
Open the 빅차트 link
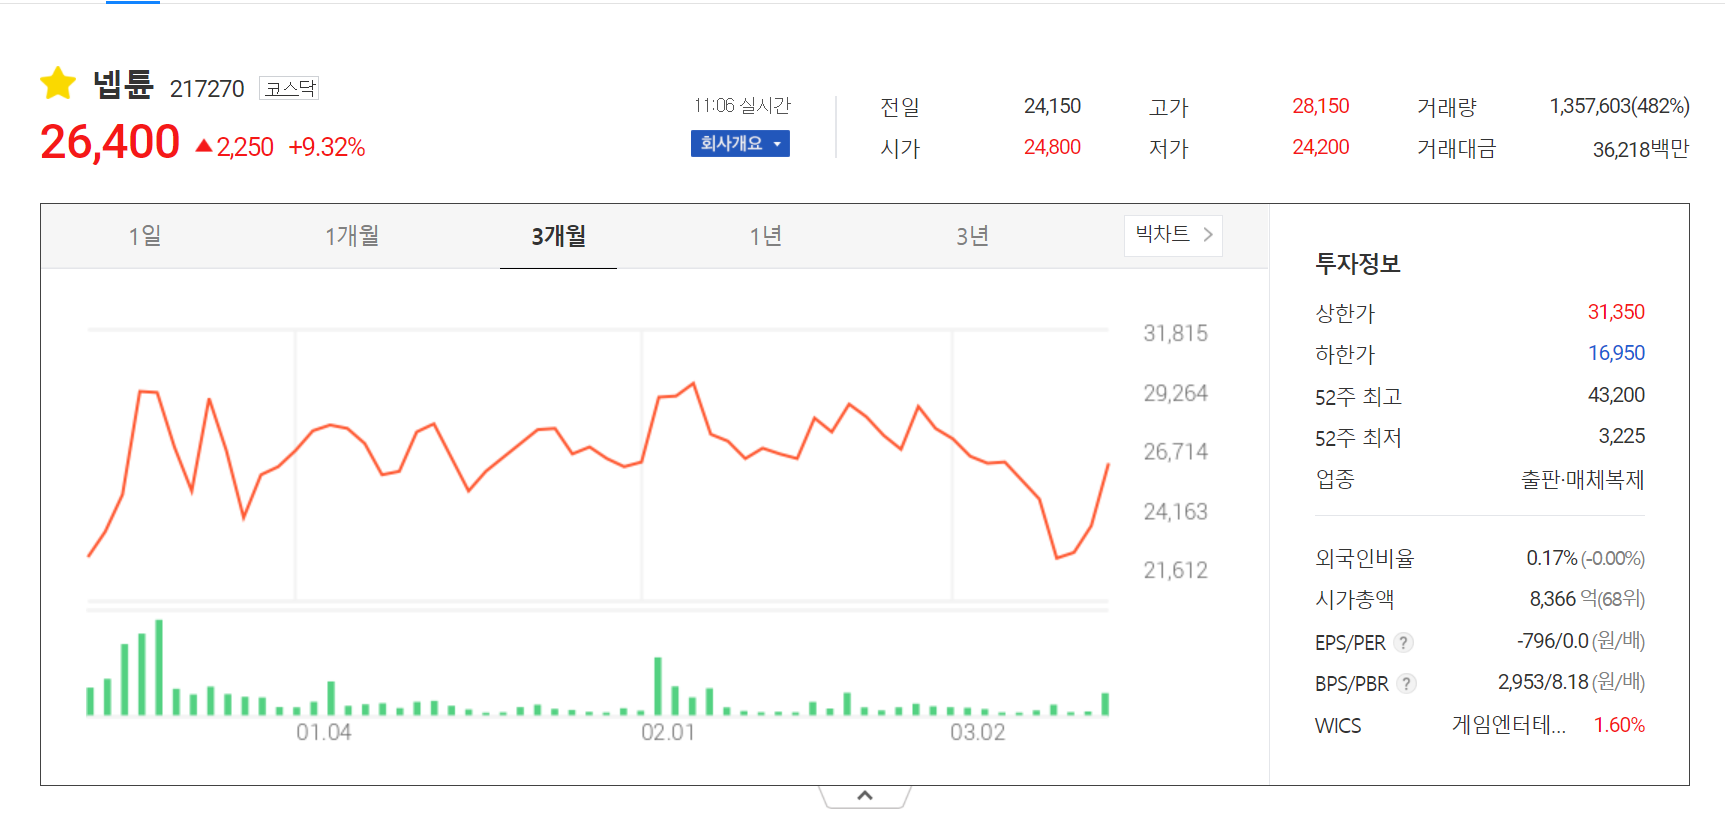point(1173,235)
